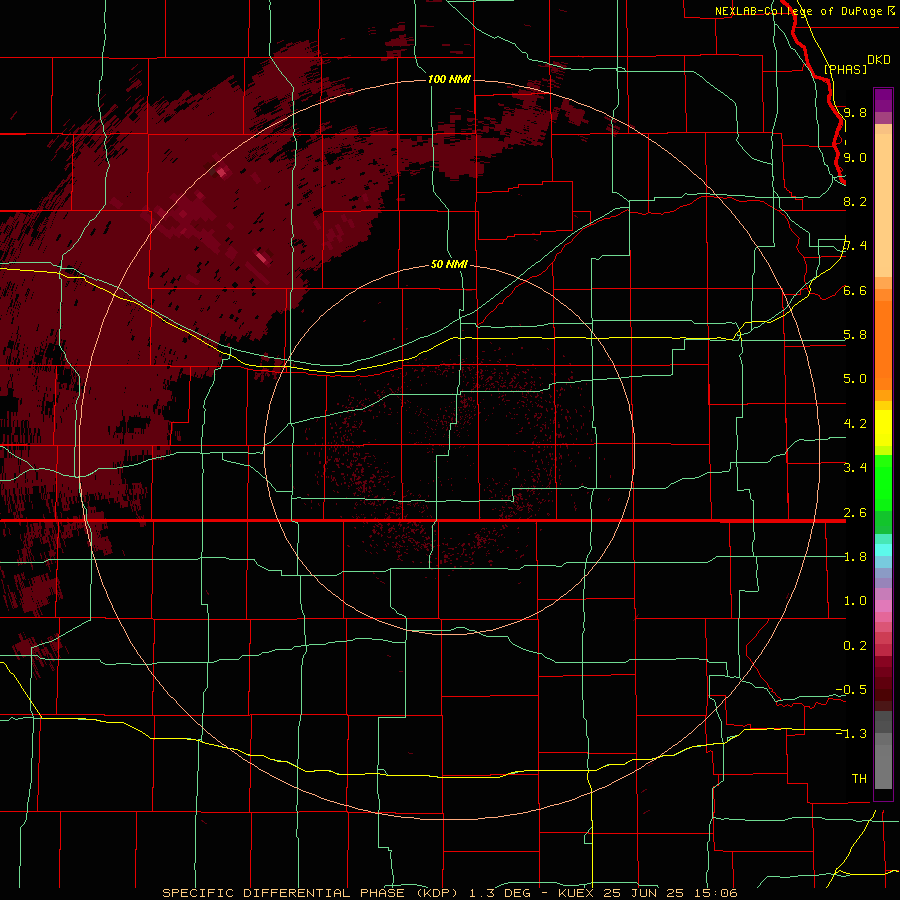900x900 pixels.
Task: Click the SPECIFIC DIFFERENTIAL PHASE (KDP) caption
Action: pyautogui.click(x=312, y=893)
